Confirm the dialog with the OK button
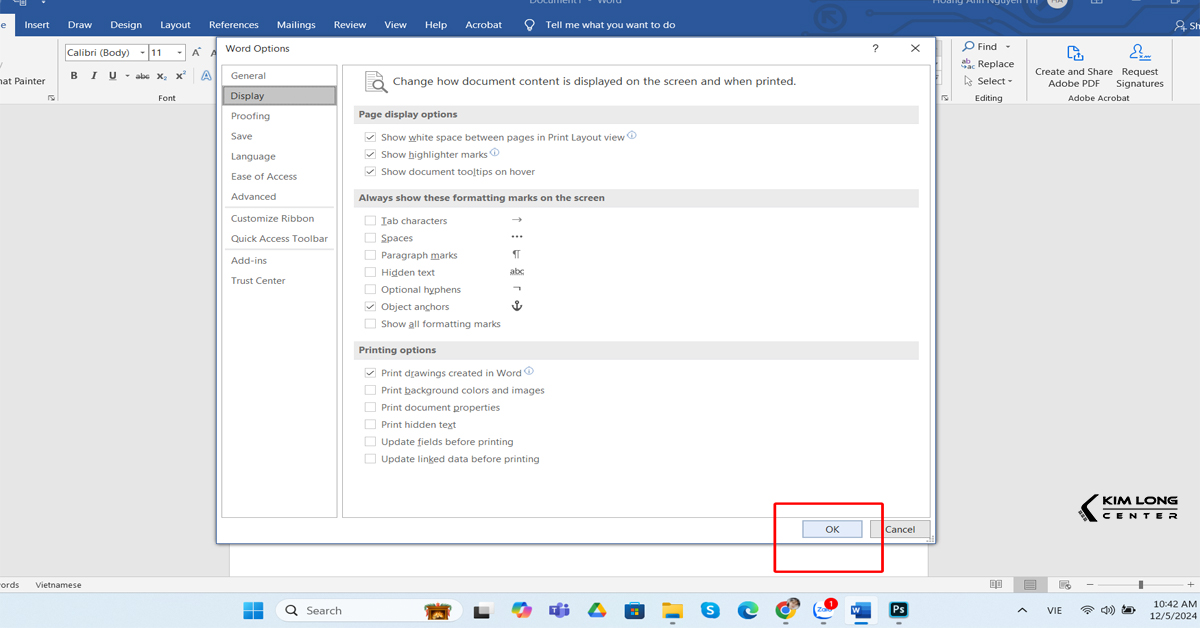1200x628 pixels. [x=832, y=529]
